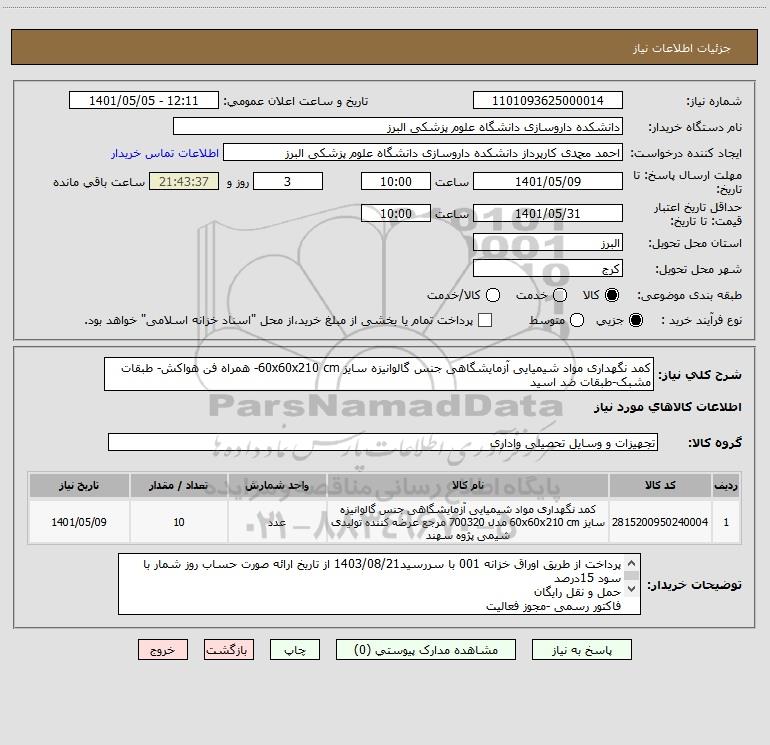The image size is (770, 745).
Task: Click the quantity cell showing 10
Action: [179, 522]
